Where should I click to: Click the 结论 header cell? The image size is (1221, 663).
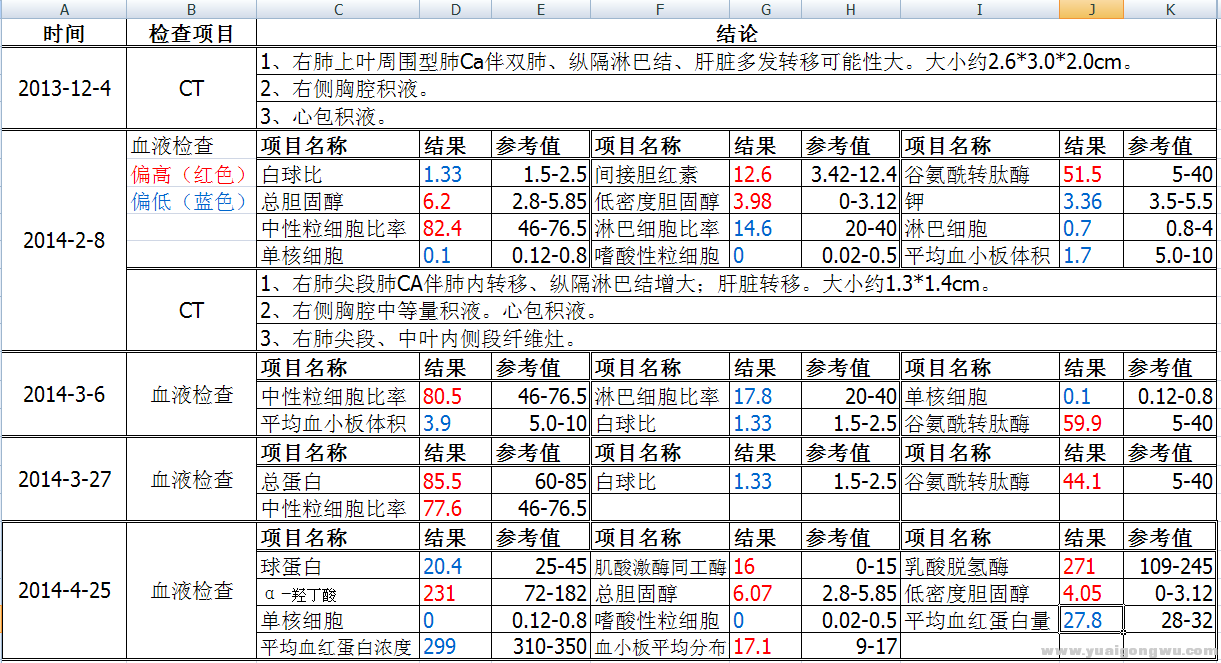737,33
